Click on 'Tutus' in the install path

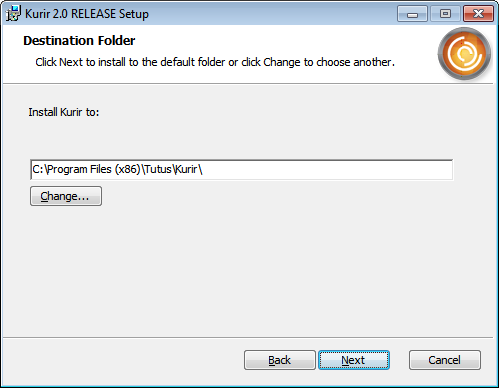pos(158,170)
